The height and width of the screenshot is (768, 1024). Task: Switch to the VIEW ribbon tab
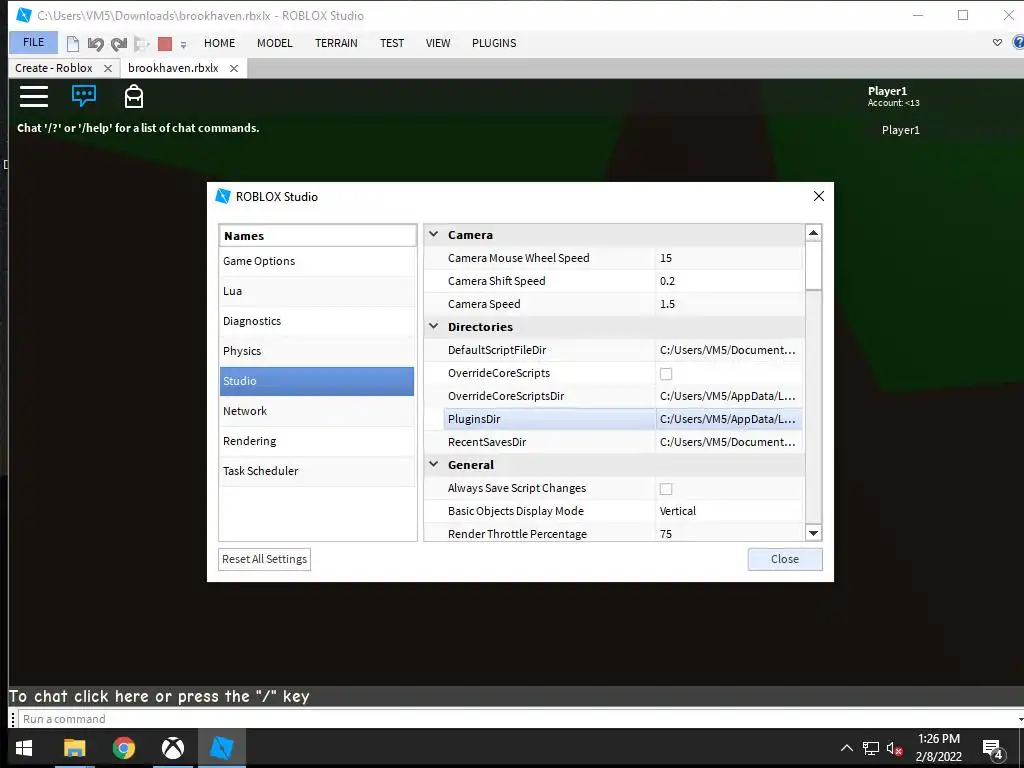[438, 43]
